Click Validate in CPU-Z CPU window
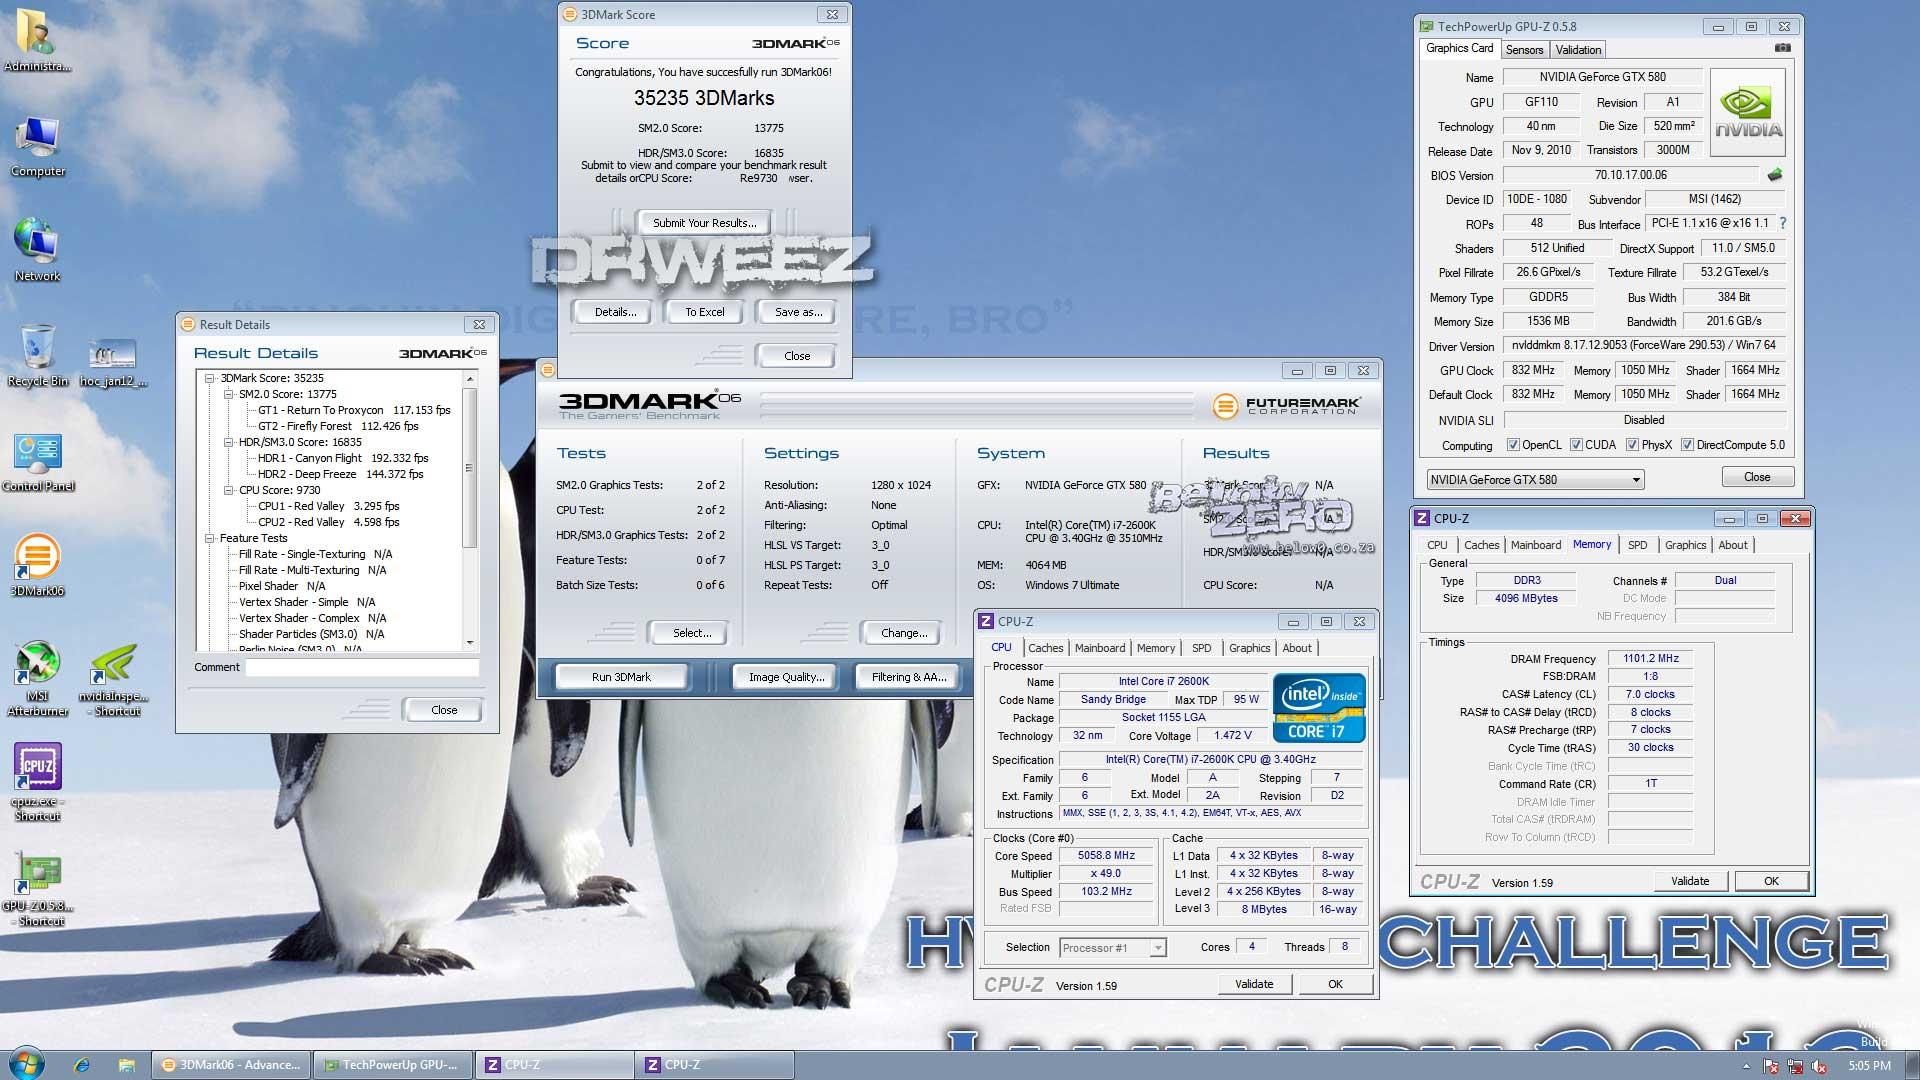The image size is (1920, 1080). (x=1254, y=984)
